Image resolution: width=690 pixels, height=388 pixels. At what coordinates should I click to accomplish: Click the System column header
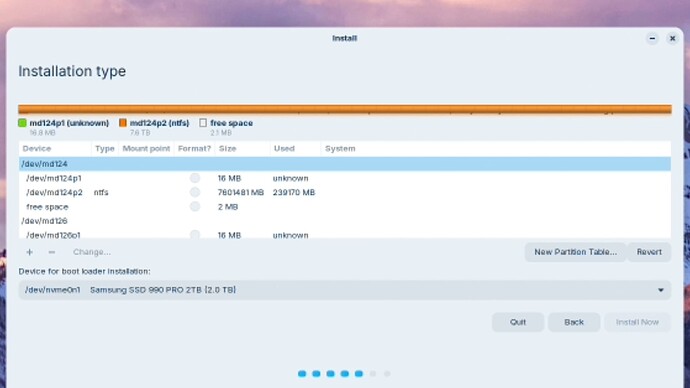496,149
